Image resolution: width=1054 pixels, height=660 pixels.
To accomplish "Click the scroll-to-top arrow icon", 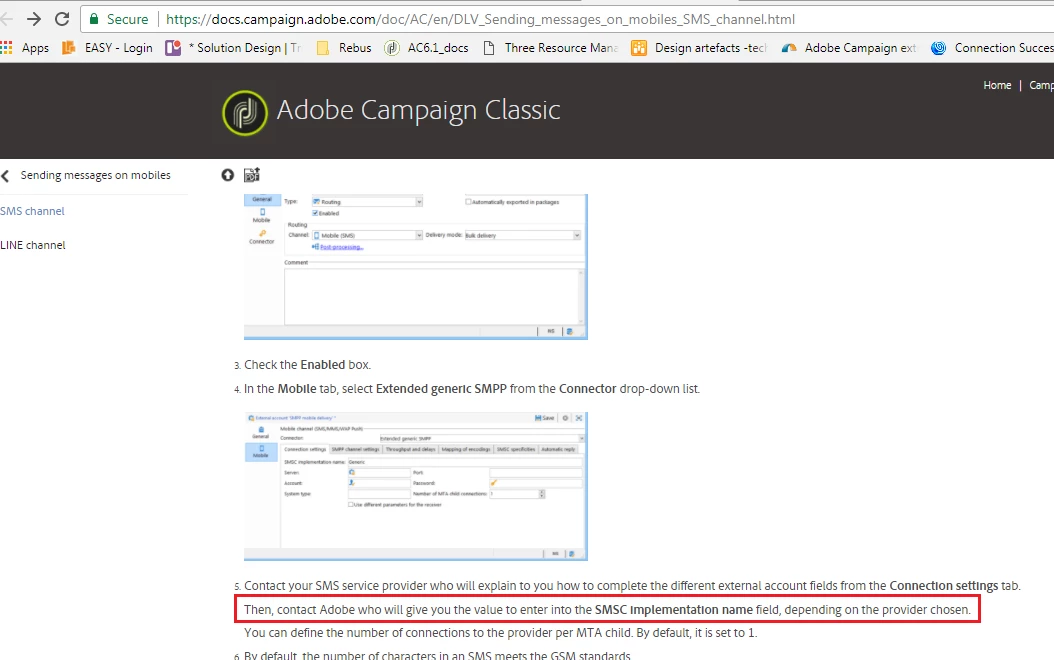I will (228, 175).
